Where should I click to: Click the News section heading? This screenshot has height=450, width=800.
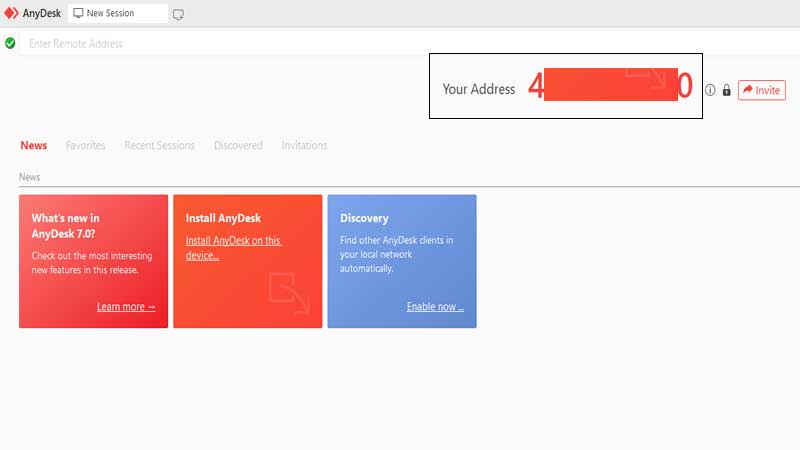click(x=29, y=177)
